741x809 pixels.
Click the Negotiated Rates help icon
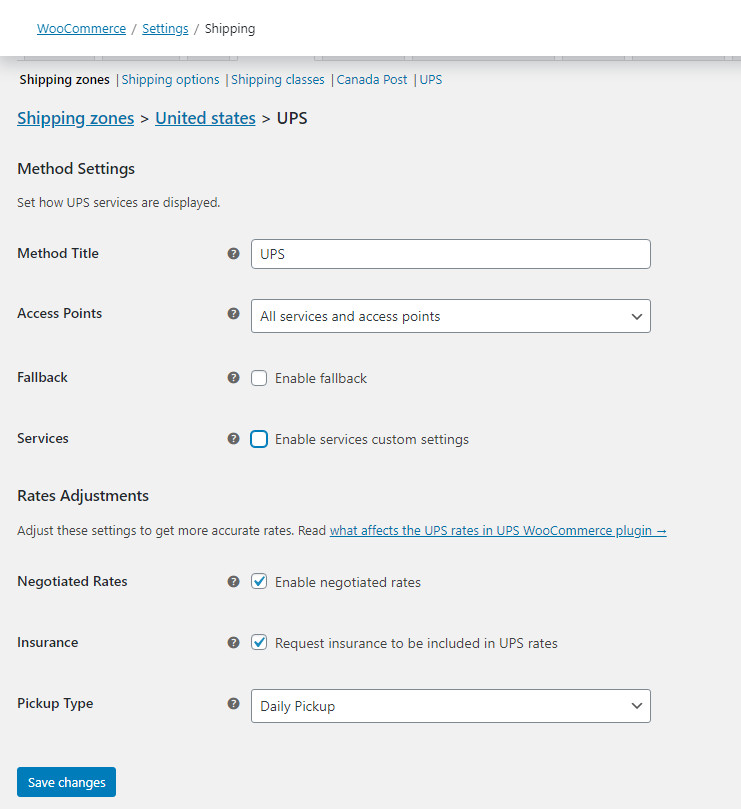[x=233, y=581]
